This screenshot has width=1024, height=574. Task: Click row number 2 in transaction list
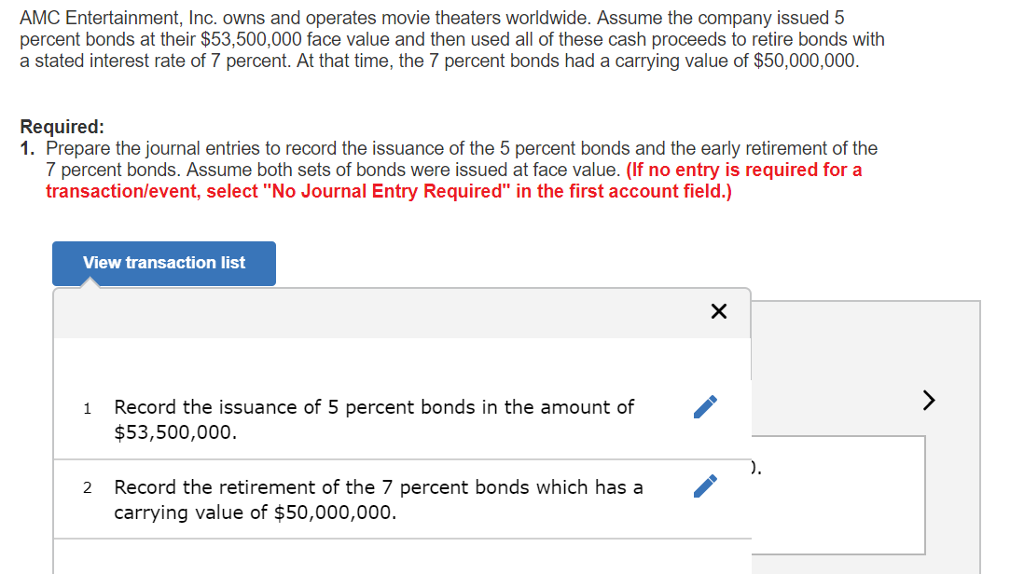point(88,488)
